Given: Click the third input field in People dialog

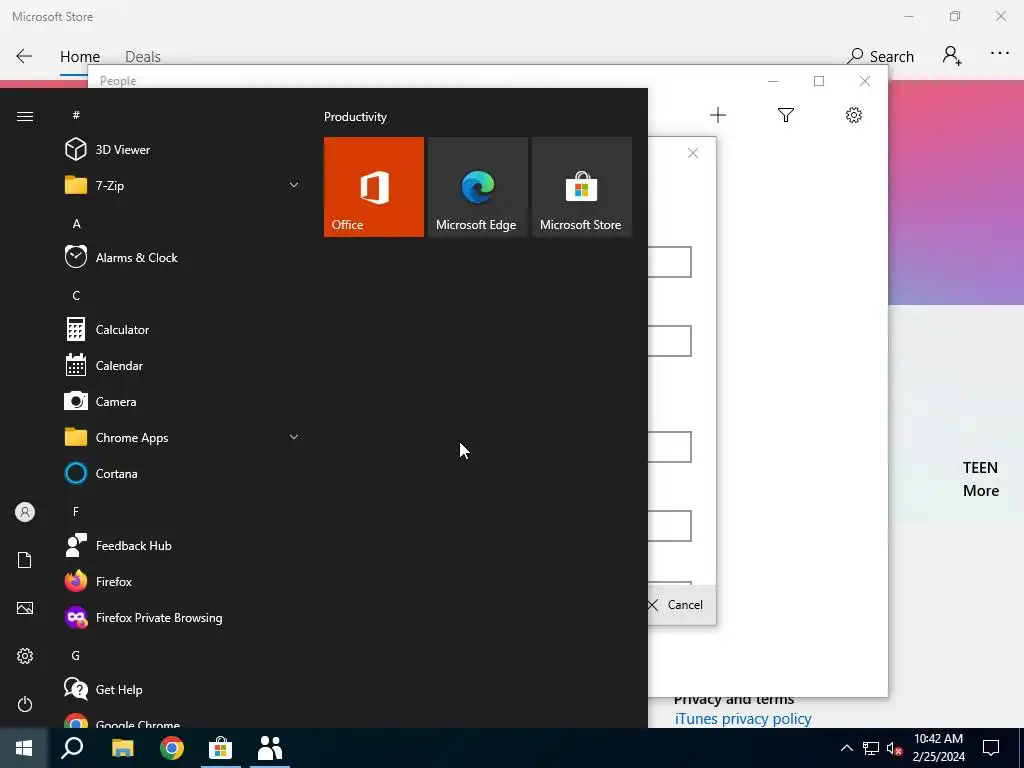Looking at the screenshot, I should coord(669,447).
